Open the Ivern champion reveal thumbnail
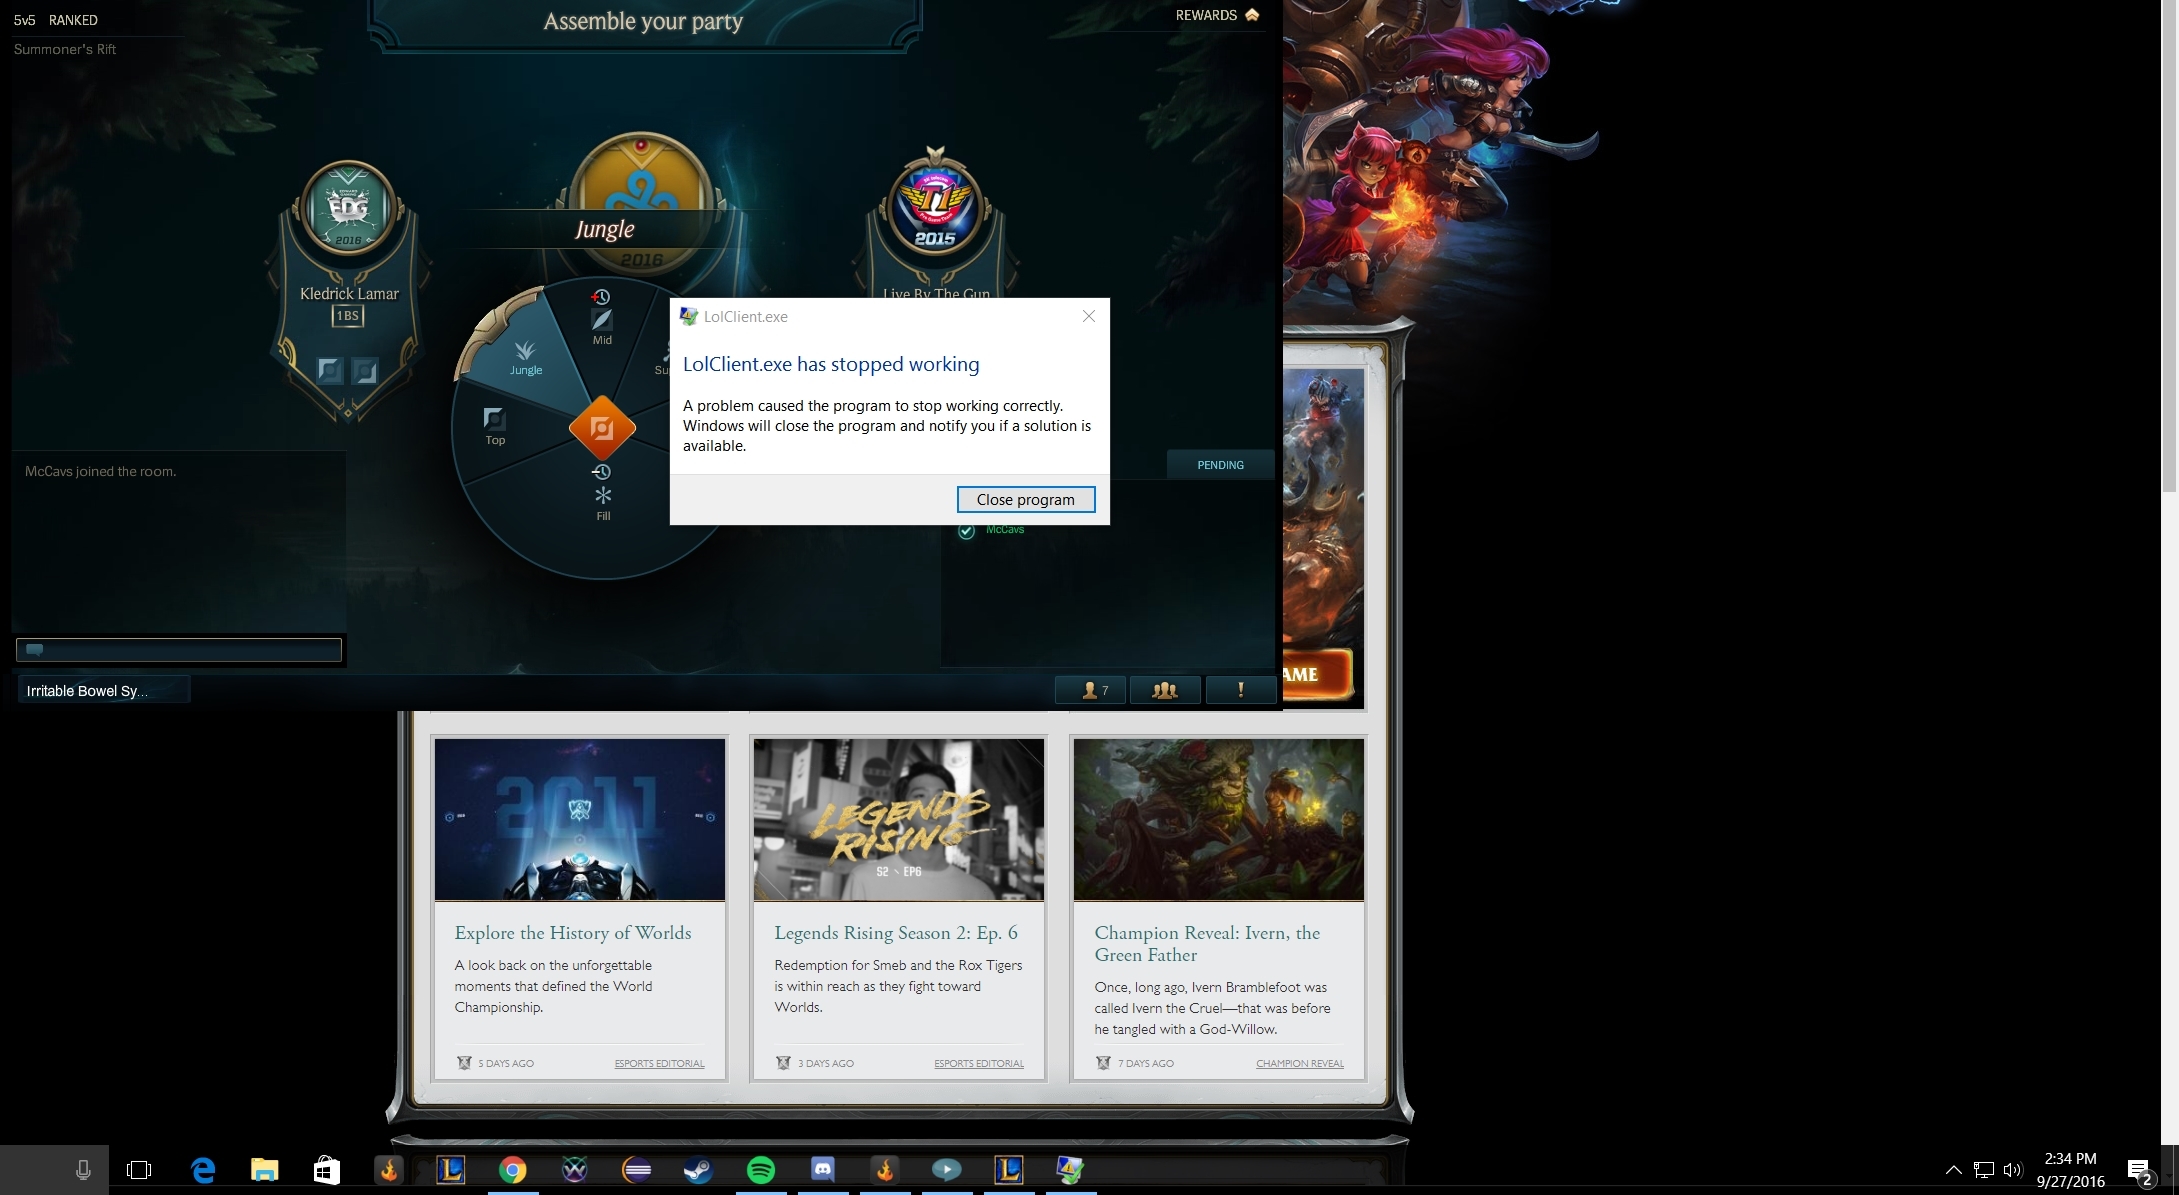This screenshot has height=1195, width=2179. pos(1219,819)
